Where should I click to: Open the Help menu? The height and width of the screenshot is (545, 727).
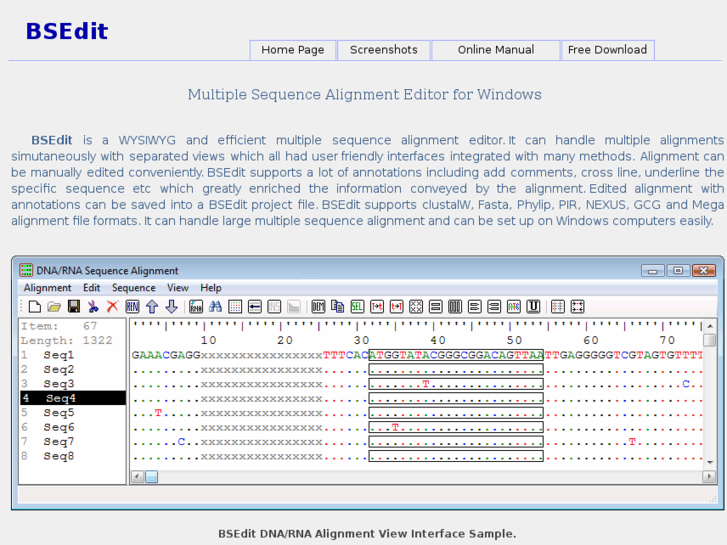tap(211, 288)
